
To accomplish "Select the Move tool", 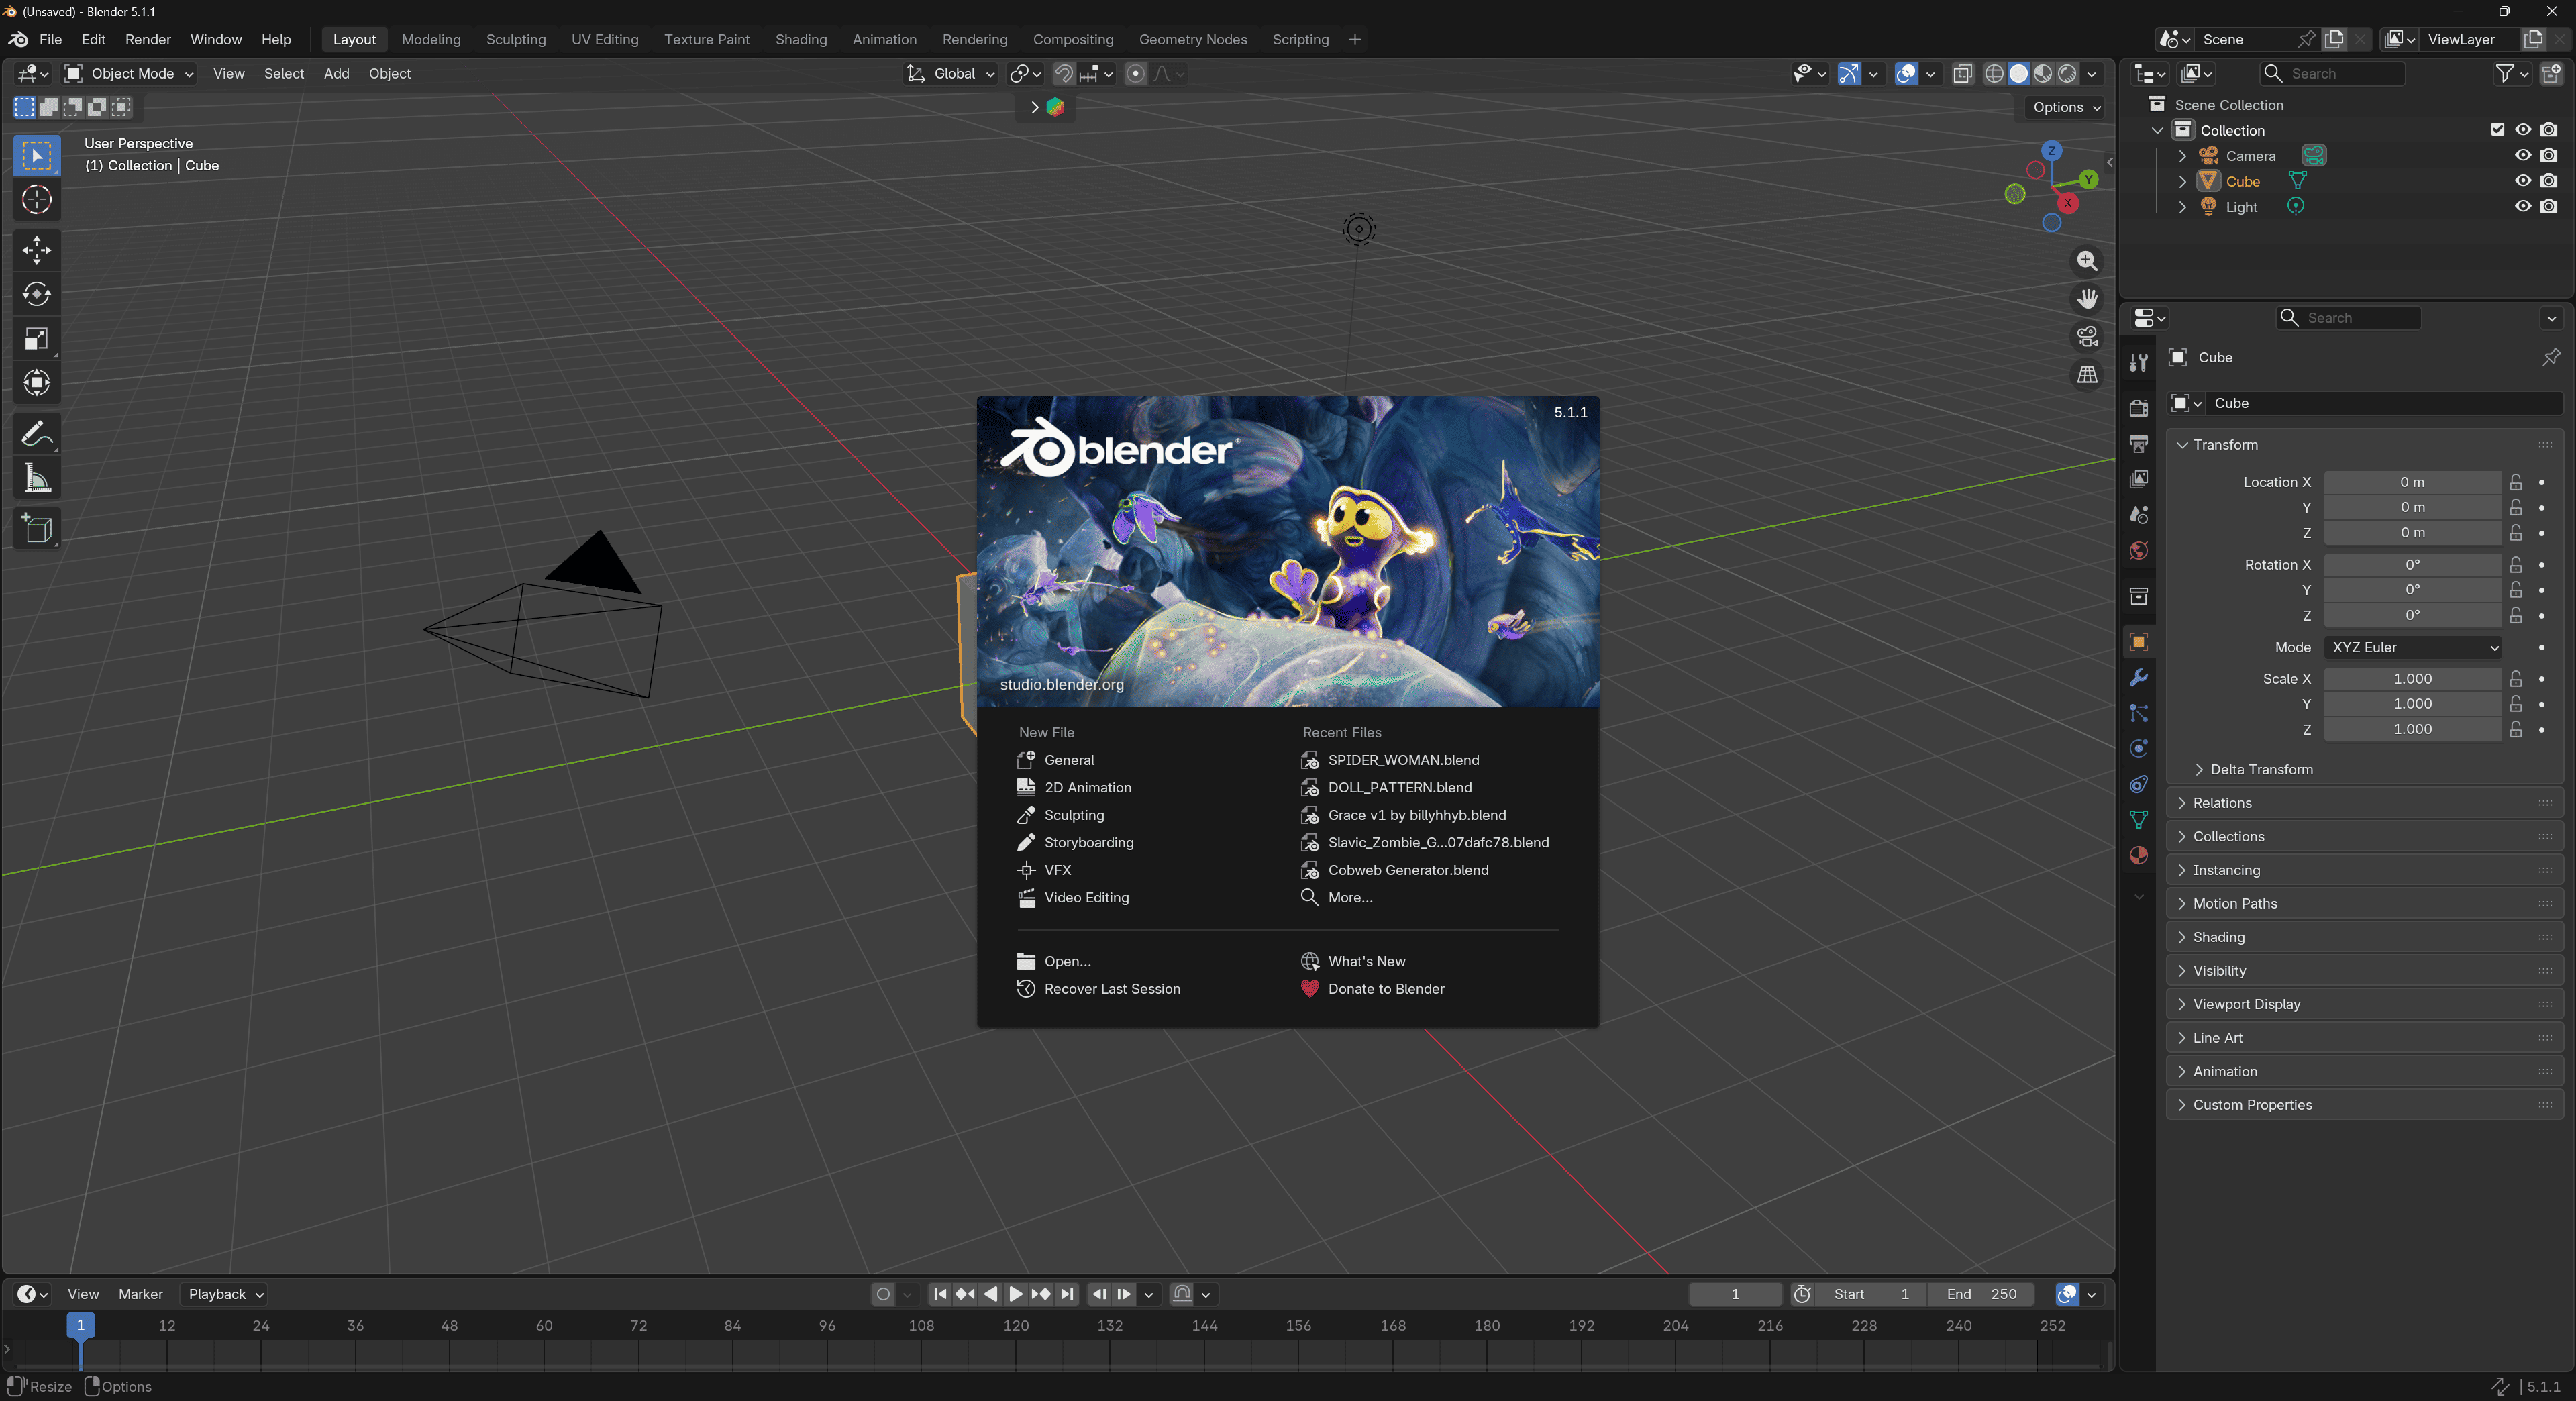I will click(x=37, y=250).
